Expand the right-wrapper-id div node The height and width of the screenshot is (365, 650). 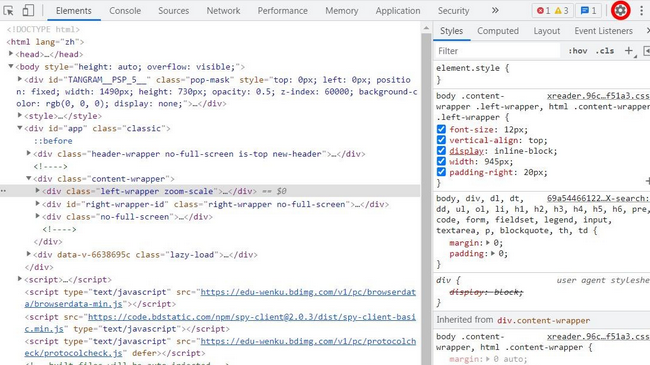[x=37, y=204]
